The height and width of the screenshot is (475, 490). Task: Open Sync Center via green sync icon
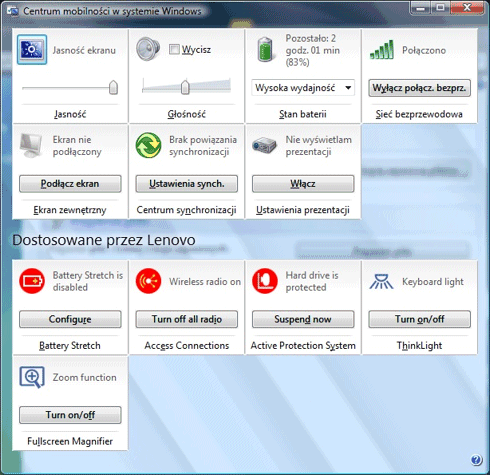[x=148, y=145]
